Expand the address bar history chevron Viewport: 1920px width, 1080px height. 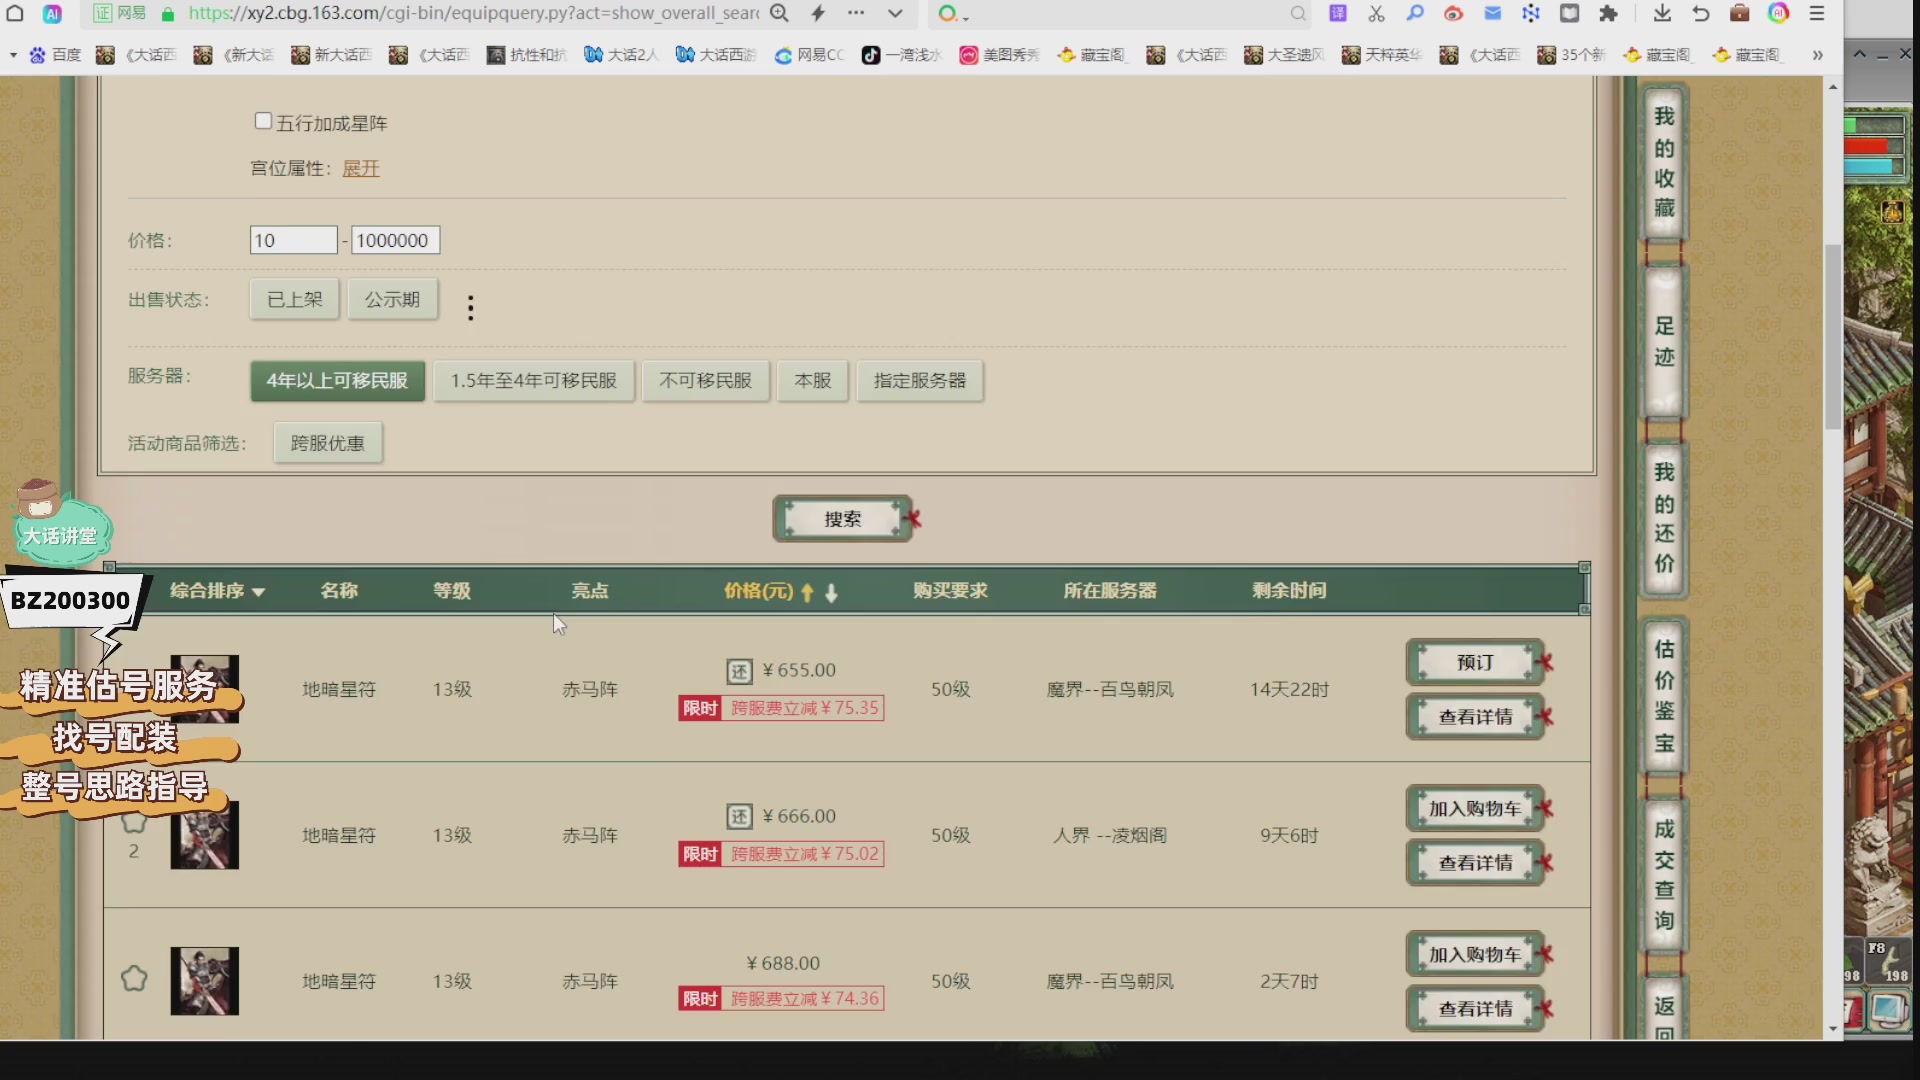point(895,13)
